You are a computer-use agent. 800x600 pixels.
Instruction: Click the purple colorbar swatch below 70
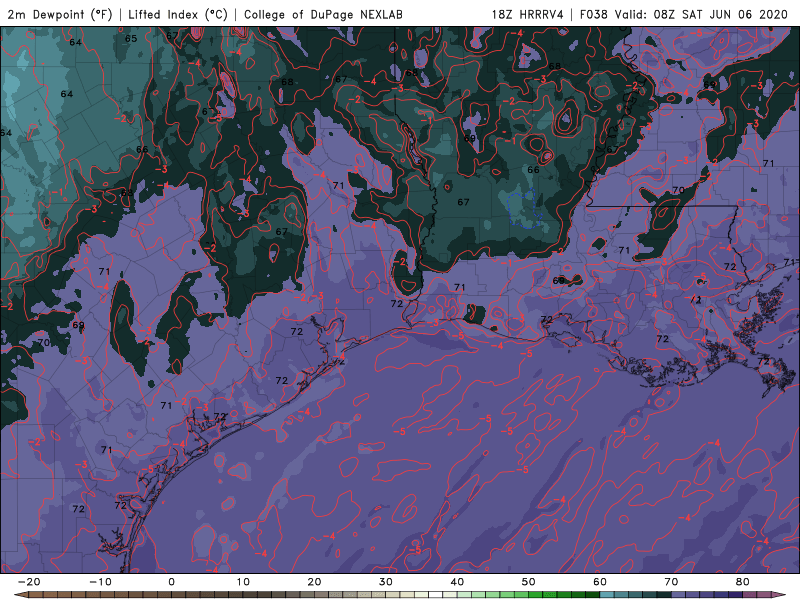click(x=679, y=595)
